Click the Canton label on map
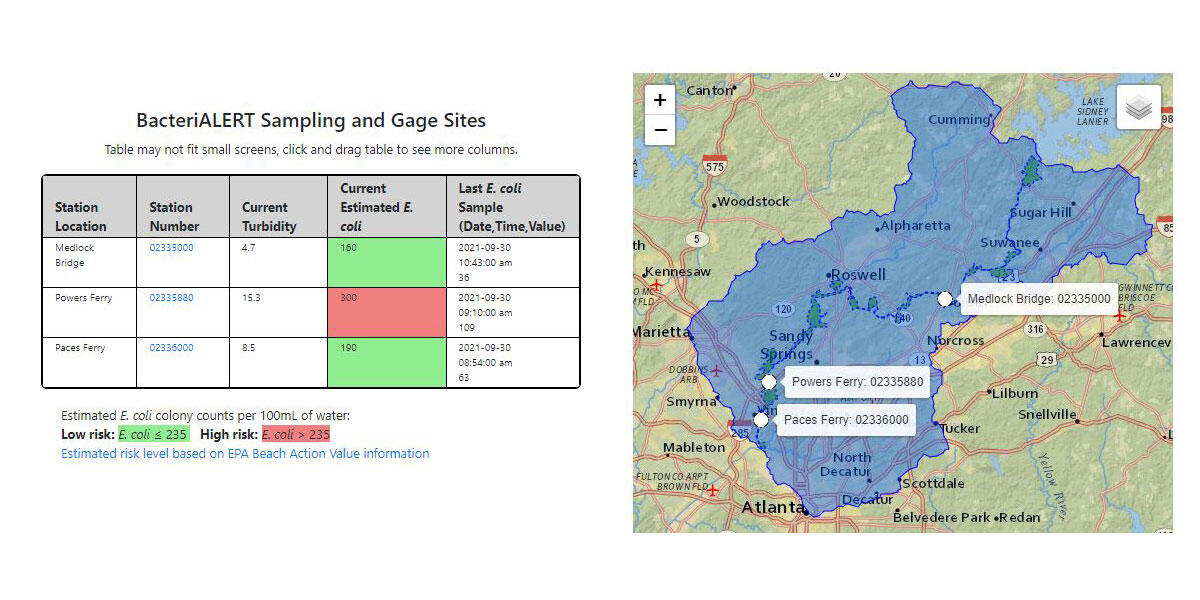Viewport: 1200px width, 600px height. (710, 90)
